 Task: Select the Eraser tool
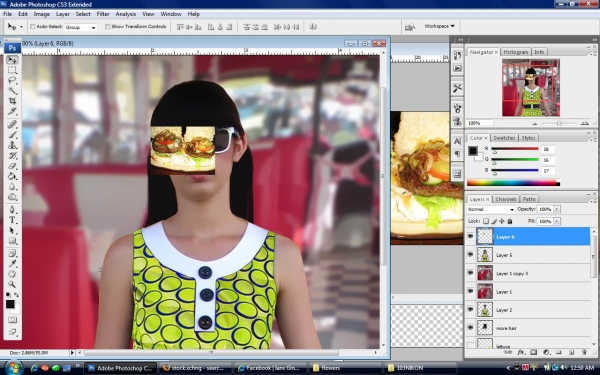coord(12,166)
